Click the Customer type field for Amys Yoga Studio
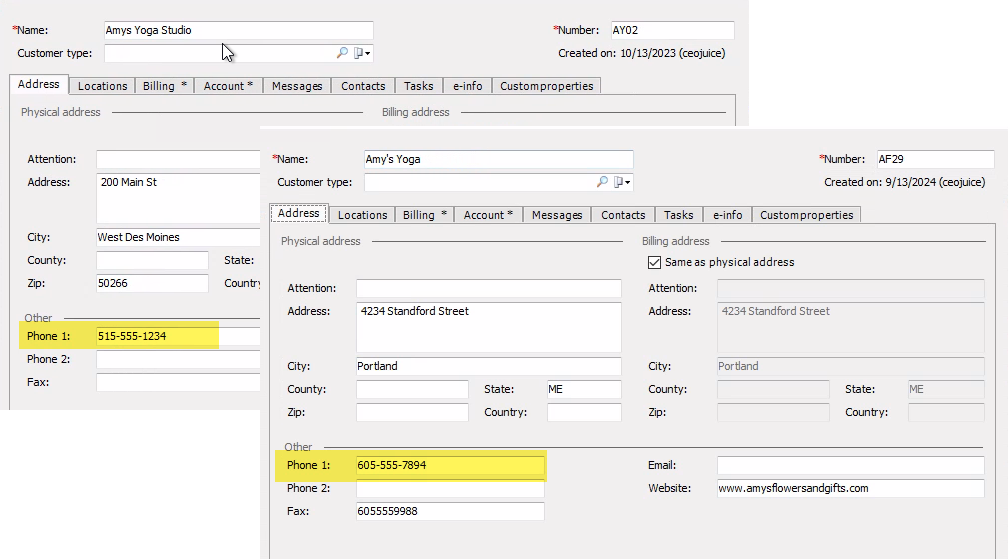1008x559 pixels. [x=238, y=53]
